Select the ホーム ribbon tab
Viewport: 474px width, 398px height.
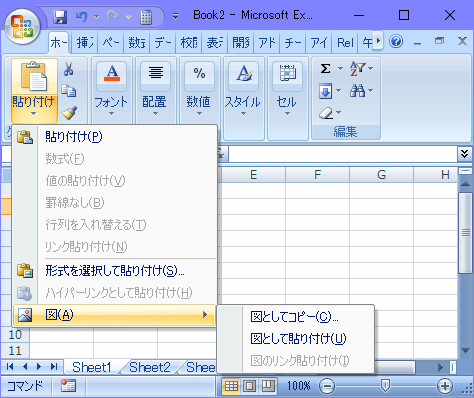point(59,43)
